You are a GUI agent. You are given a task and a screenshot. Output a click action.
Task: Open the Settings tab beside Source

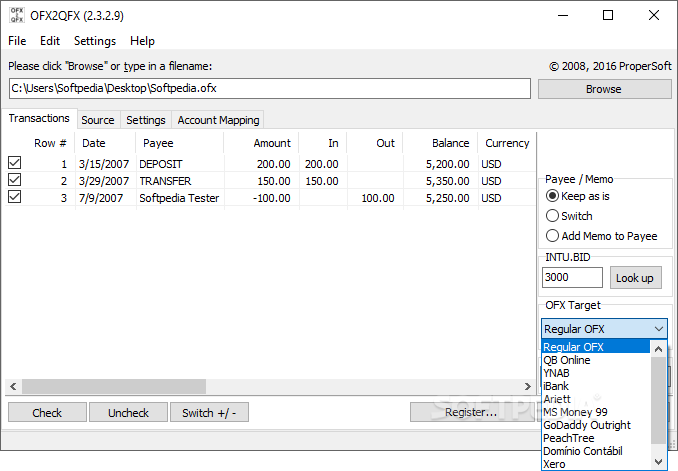146,120
